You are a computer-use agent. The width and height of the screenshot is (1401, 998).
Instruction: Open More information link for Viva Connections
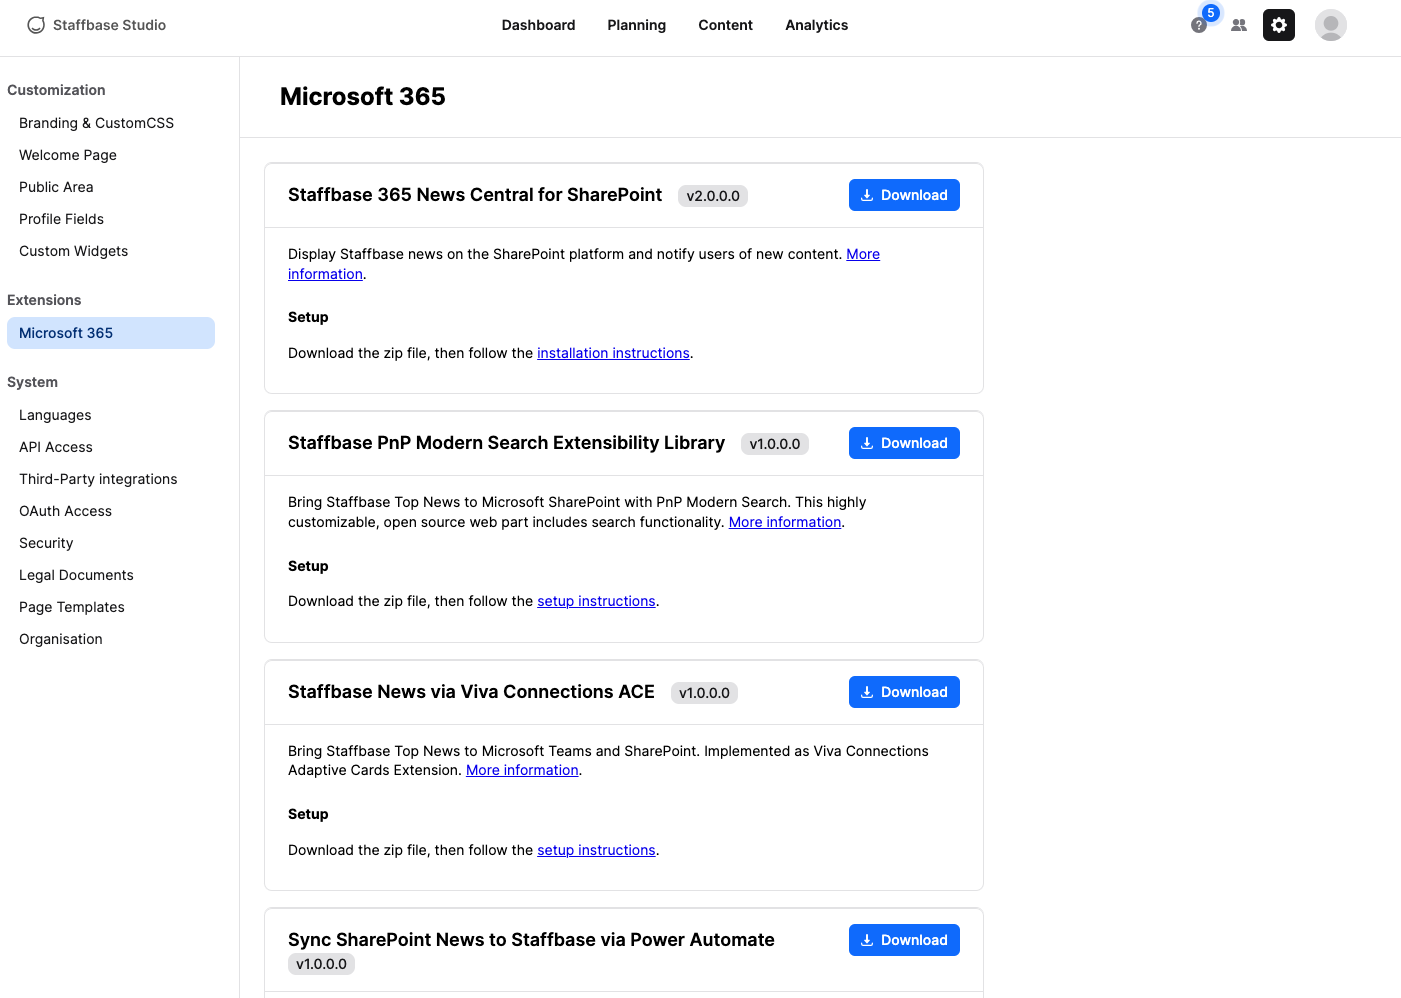point(522,770)
